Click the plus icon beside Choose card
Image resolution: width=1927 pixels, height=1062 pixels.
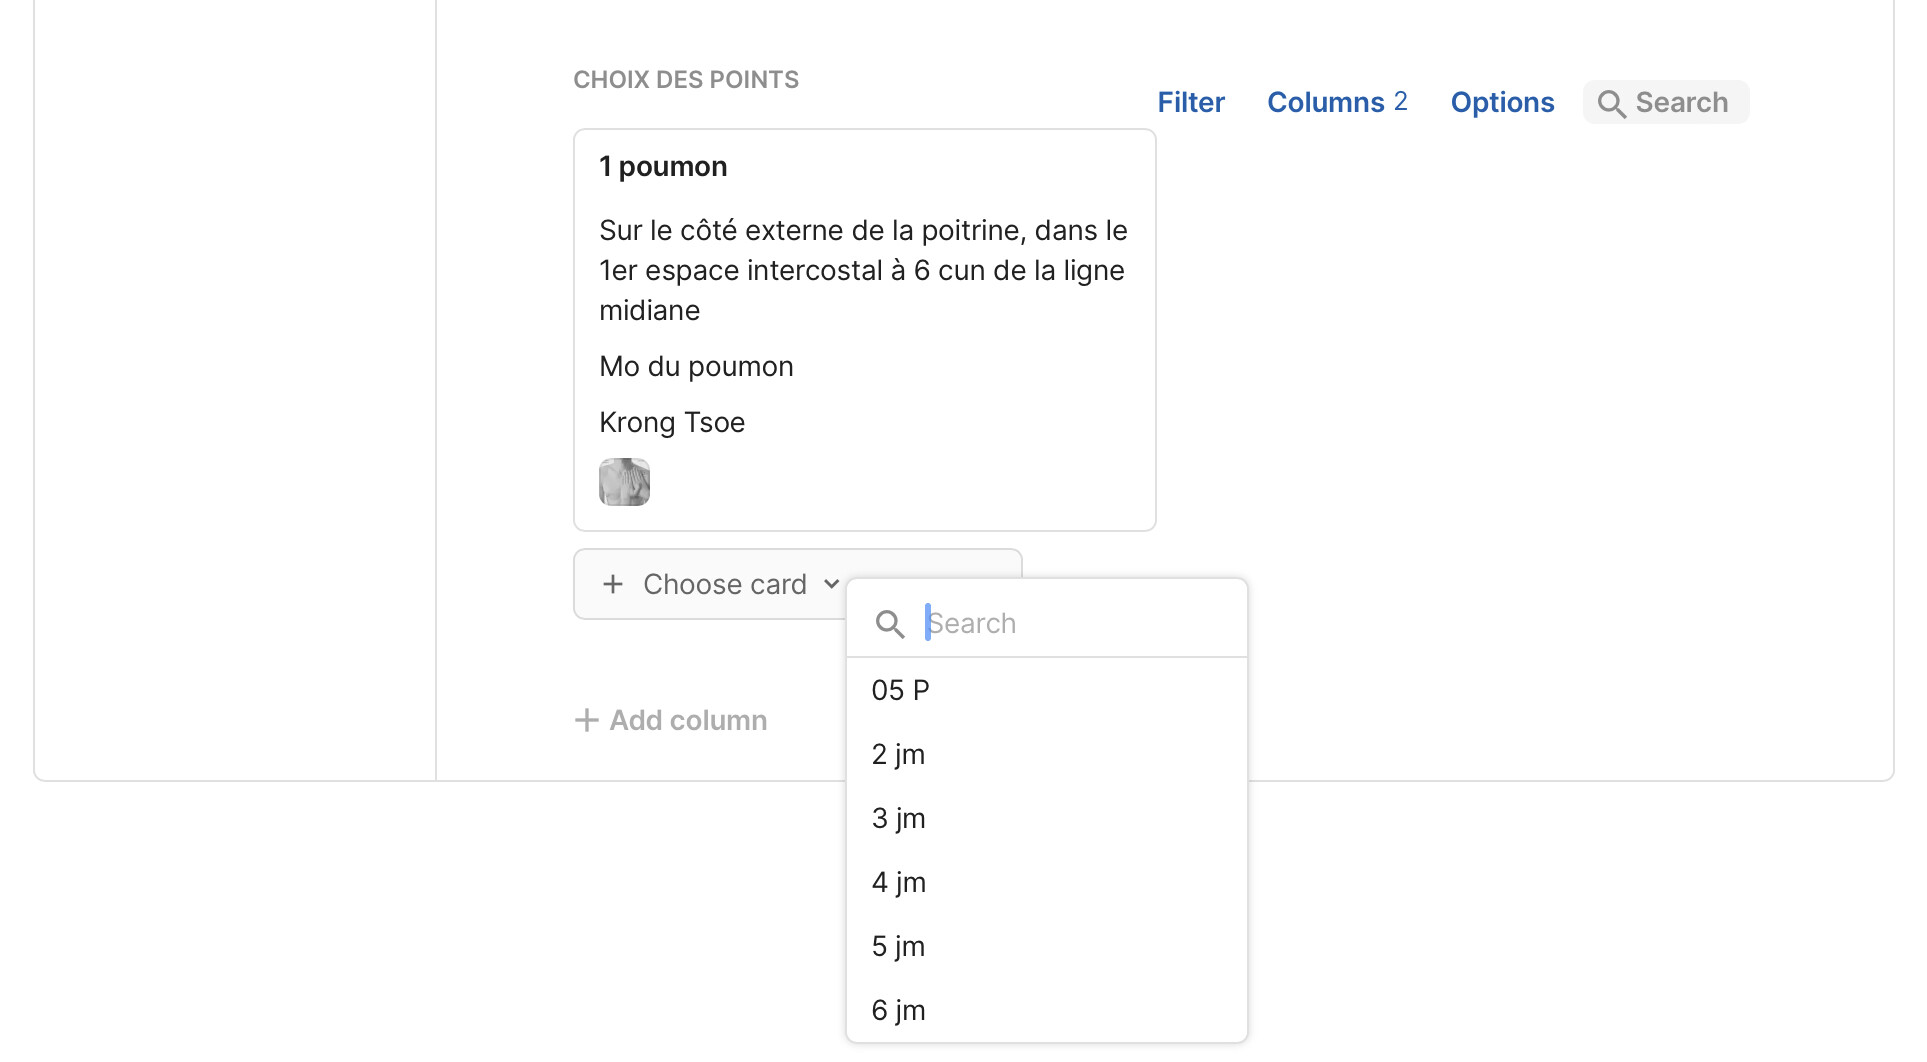coord(613,584)
